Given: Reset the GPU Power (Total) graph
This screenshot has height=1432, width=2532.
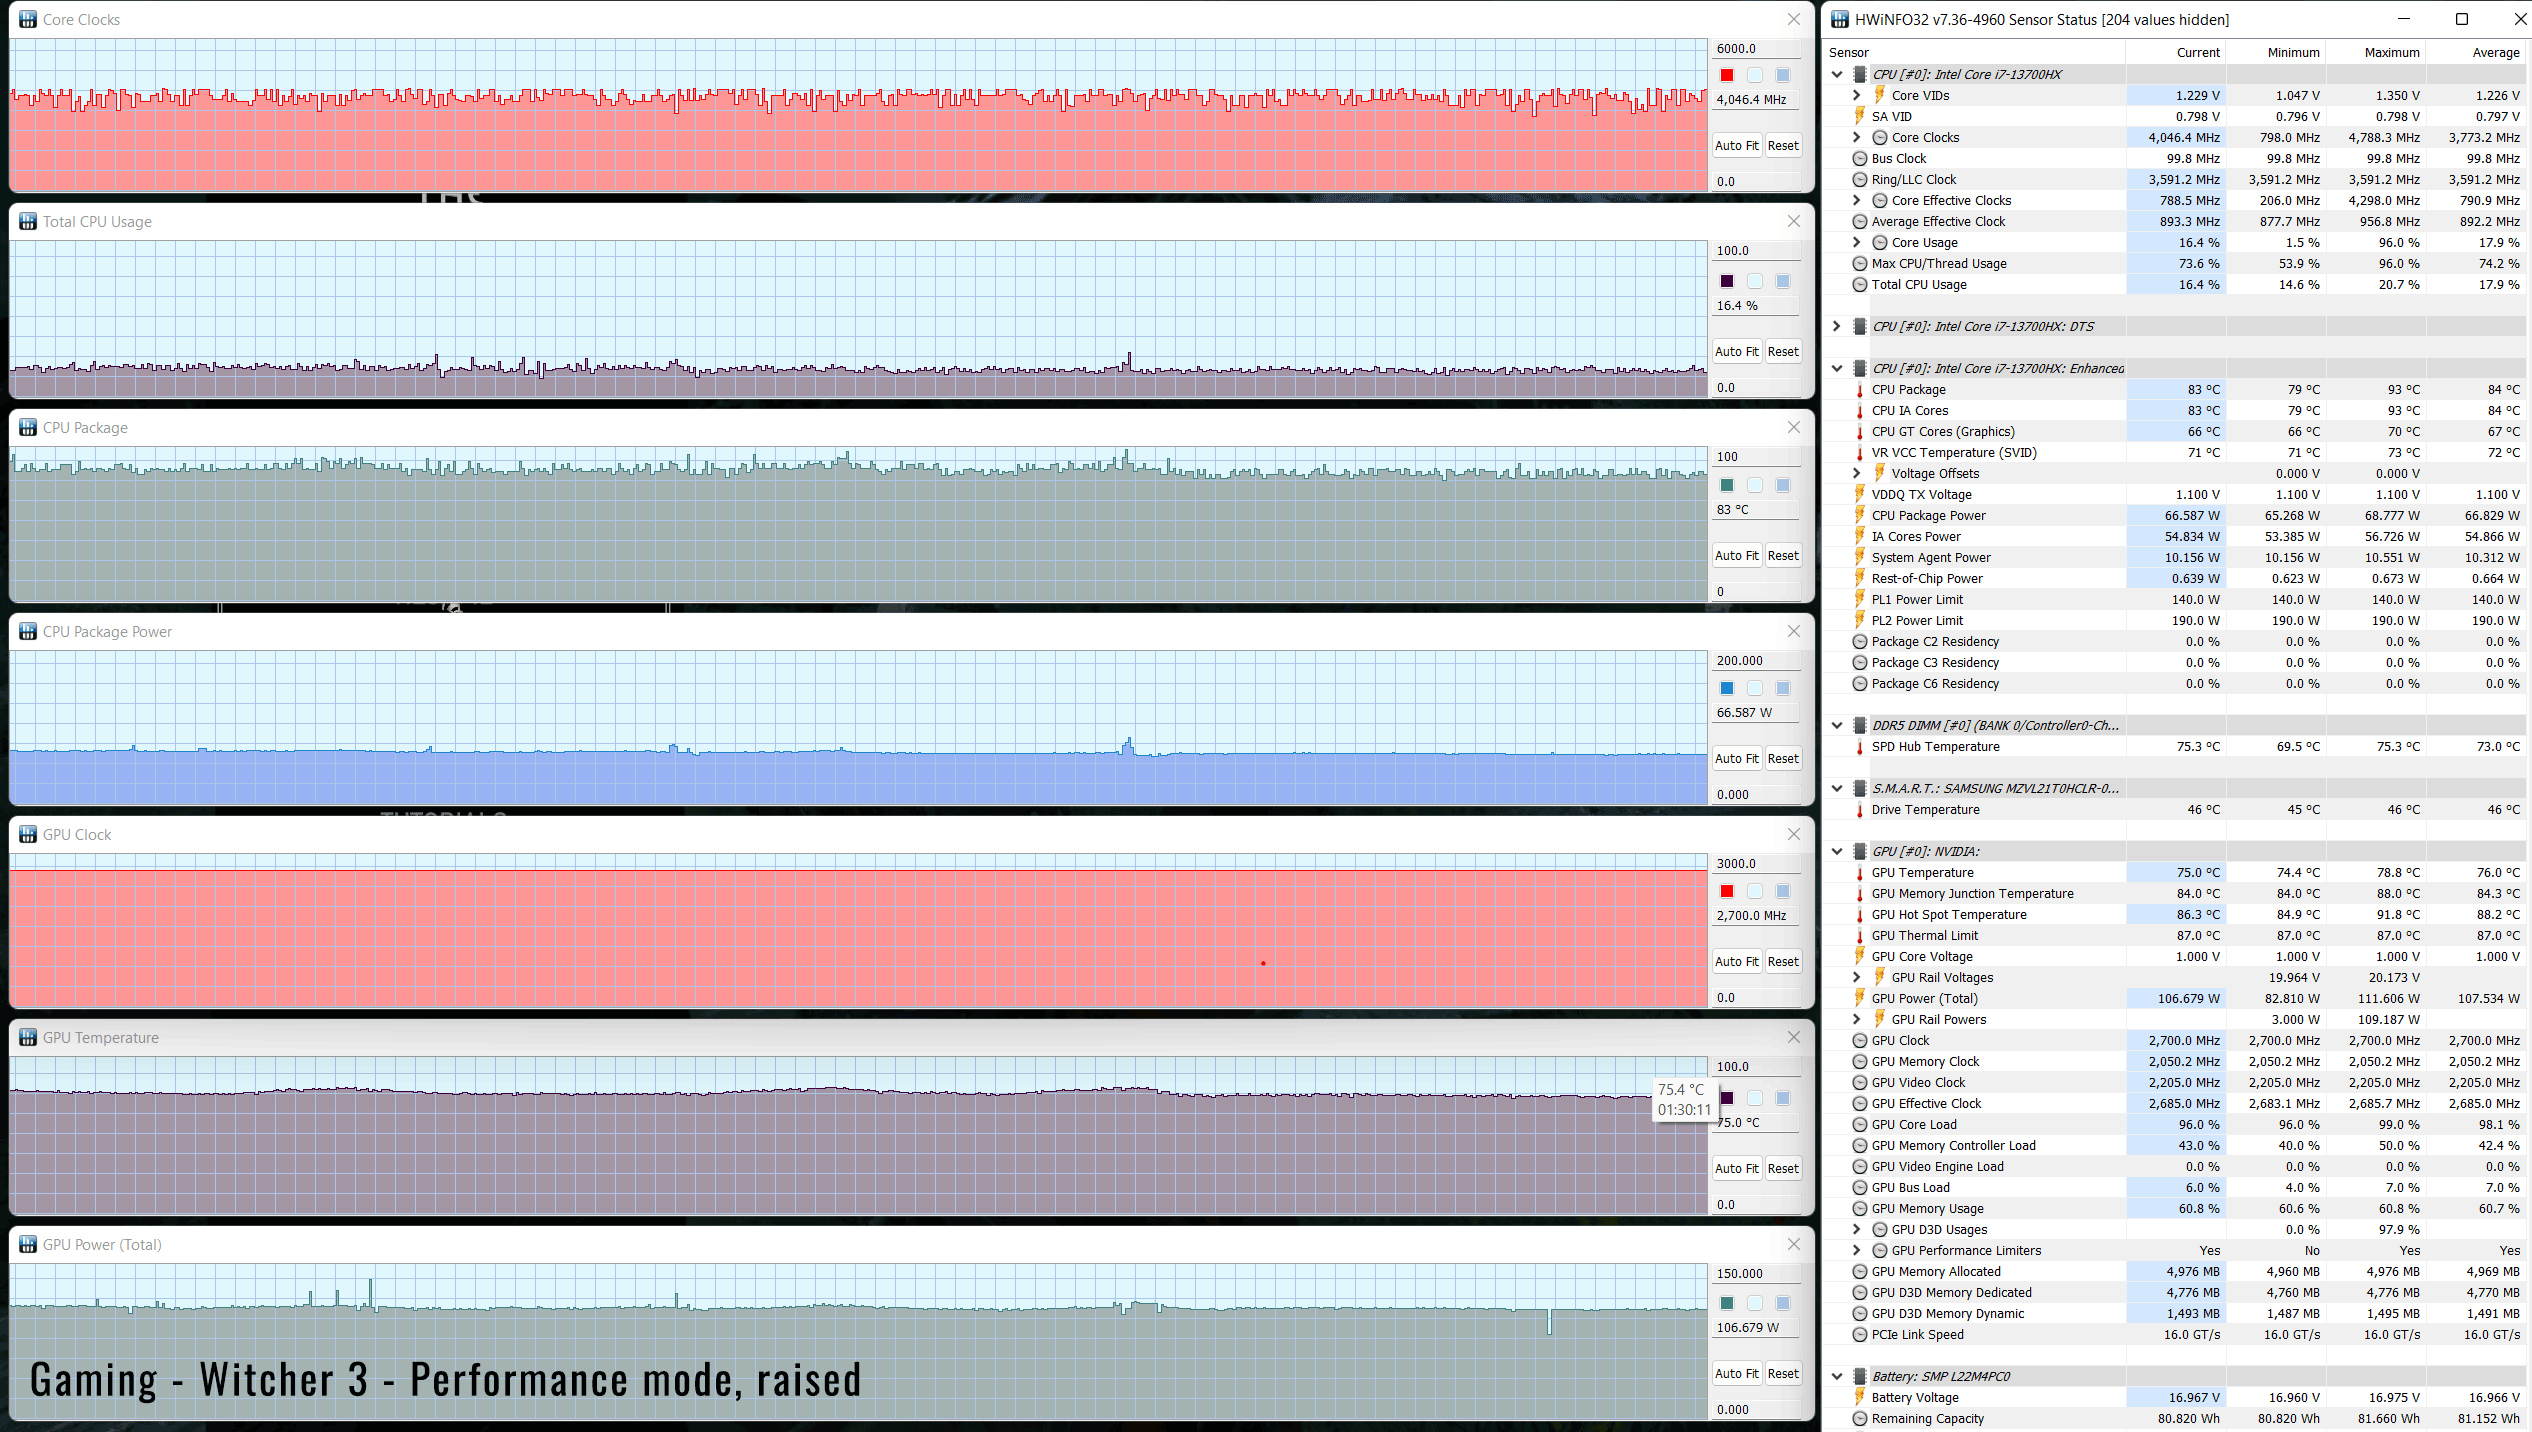Looking at the screenshot, I should click(x=1783, y=1374).
